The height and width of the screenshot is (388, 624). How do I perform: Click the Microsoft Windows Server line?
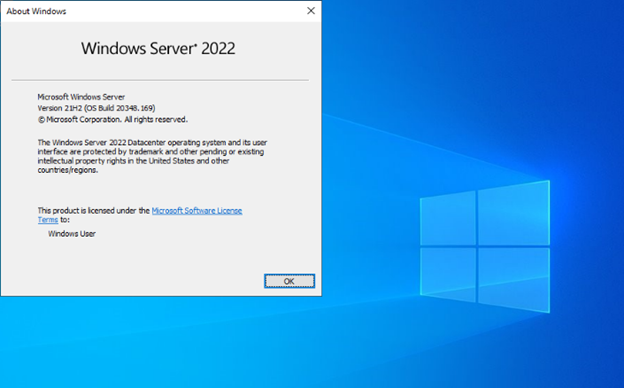81,97
